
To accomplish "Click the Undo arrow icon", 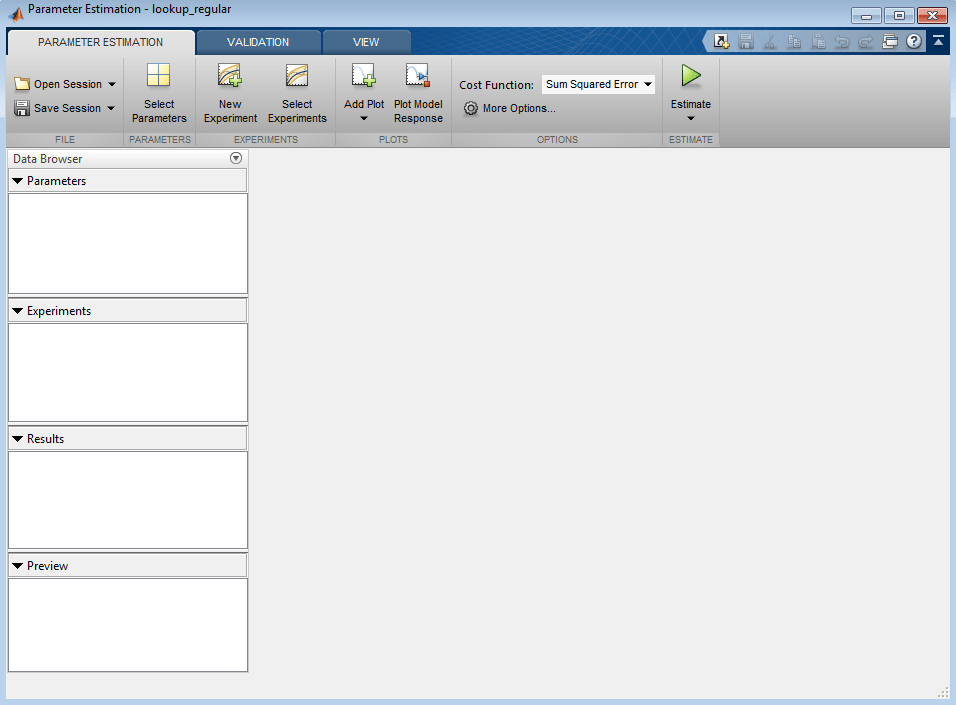I will point(842,41).
